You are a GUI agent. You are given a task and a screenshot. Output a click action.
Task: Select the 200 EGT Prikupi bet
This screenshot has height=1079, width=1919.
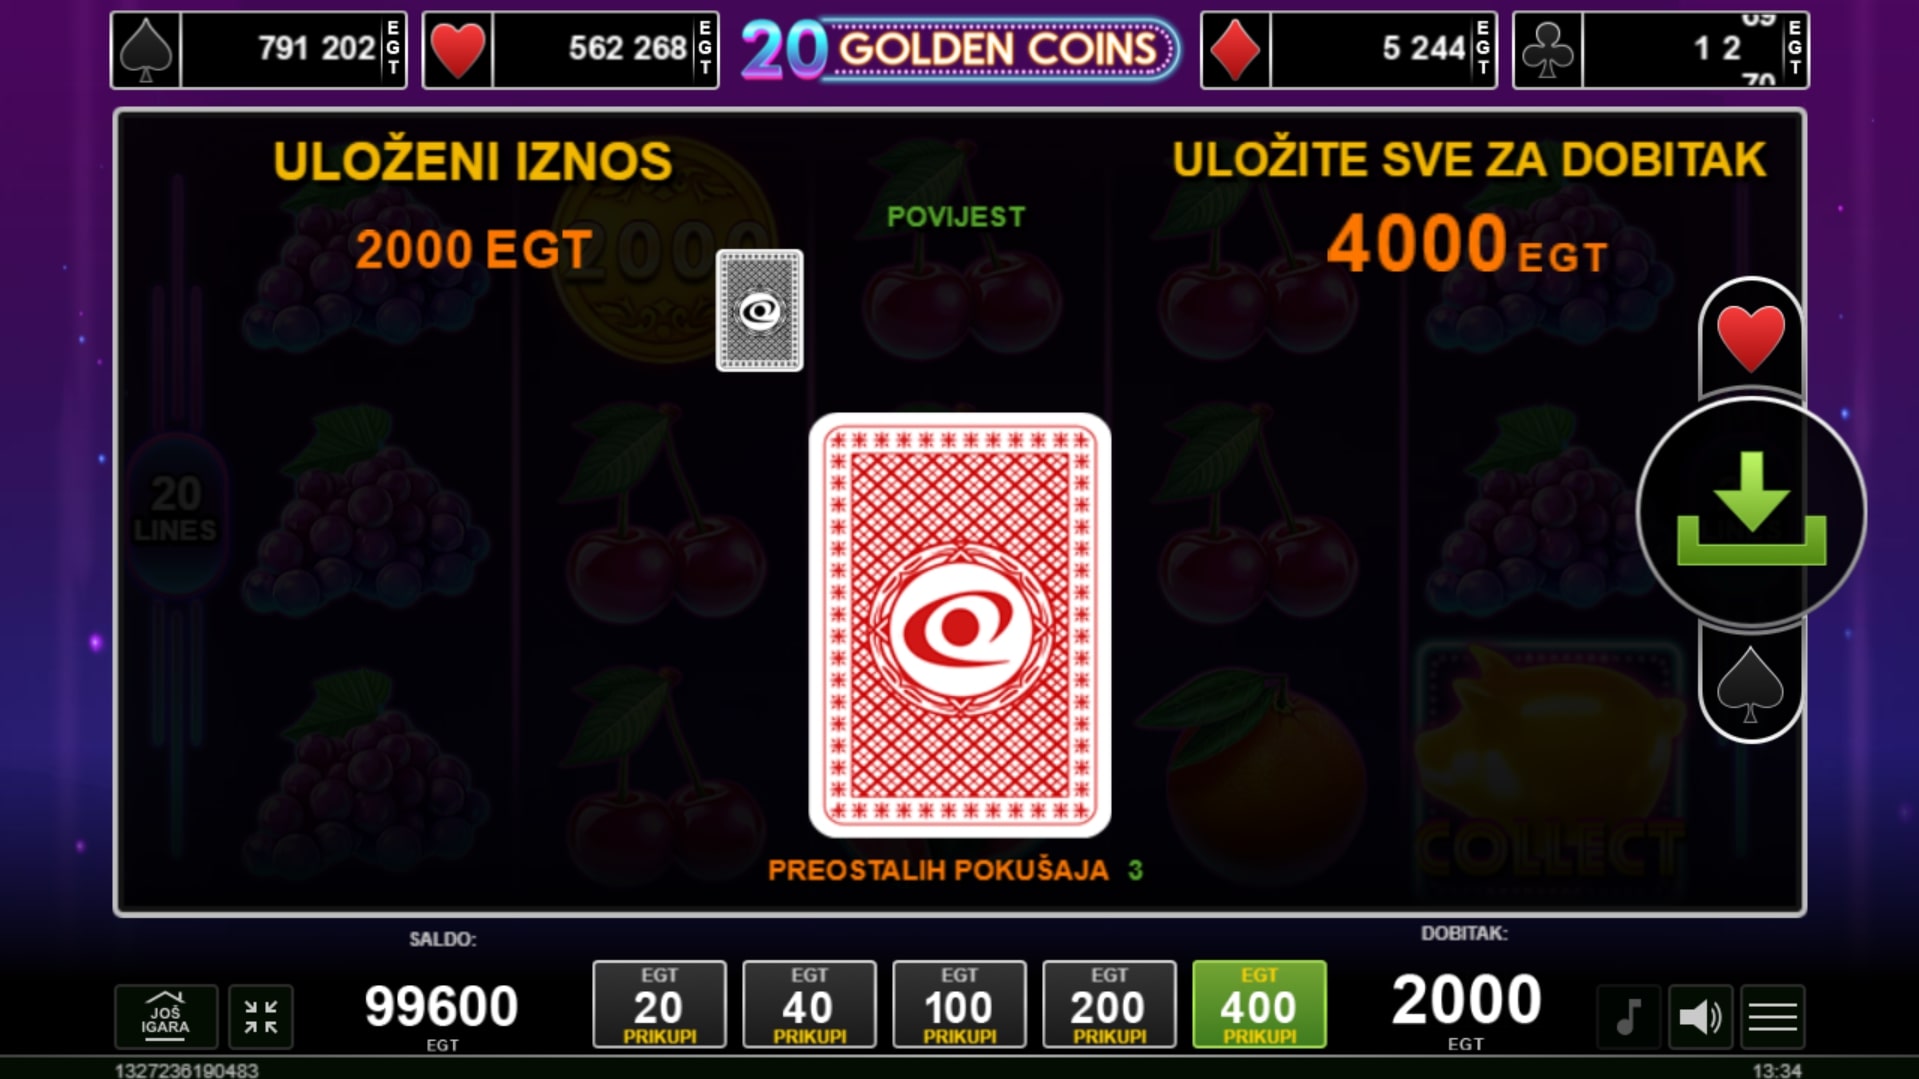[x=1109, y=1004]
